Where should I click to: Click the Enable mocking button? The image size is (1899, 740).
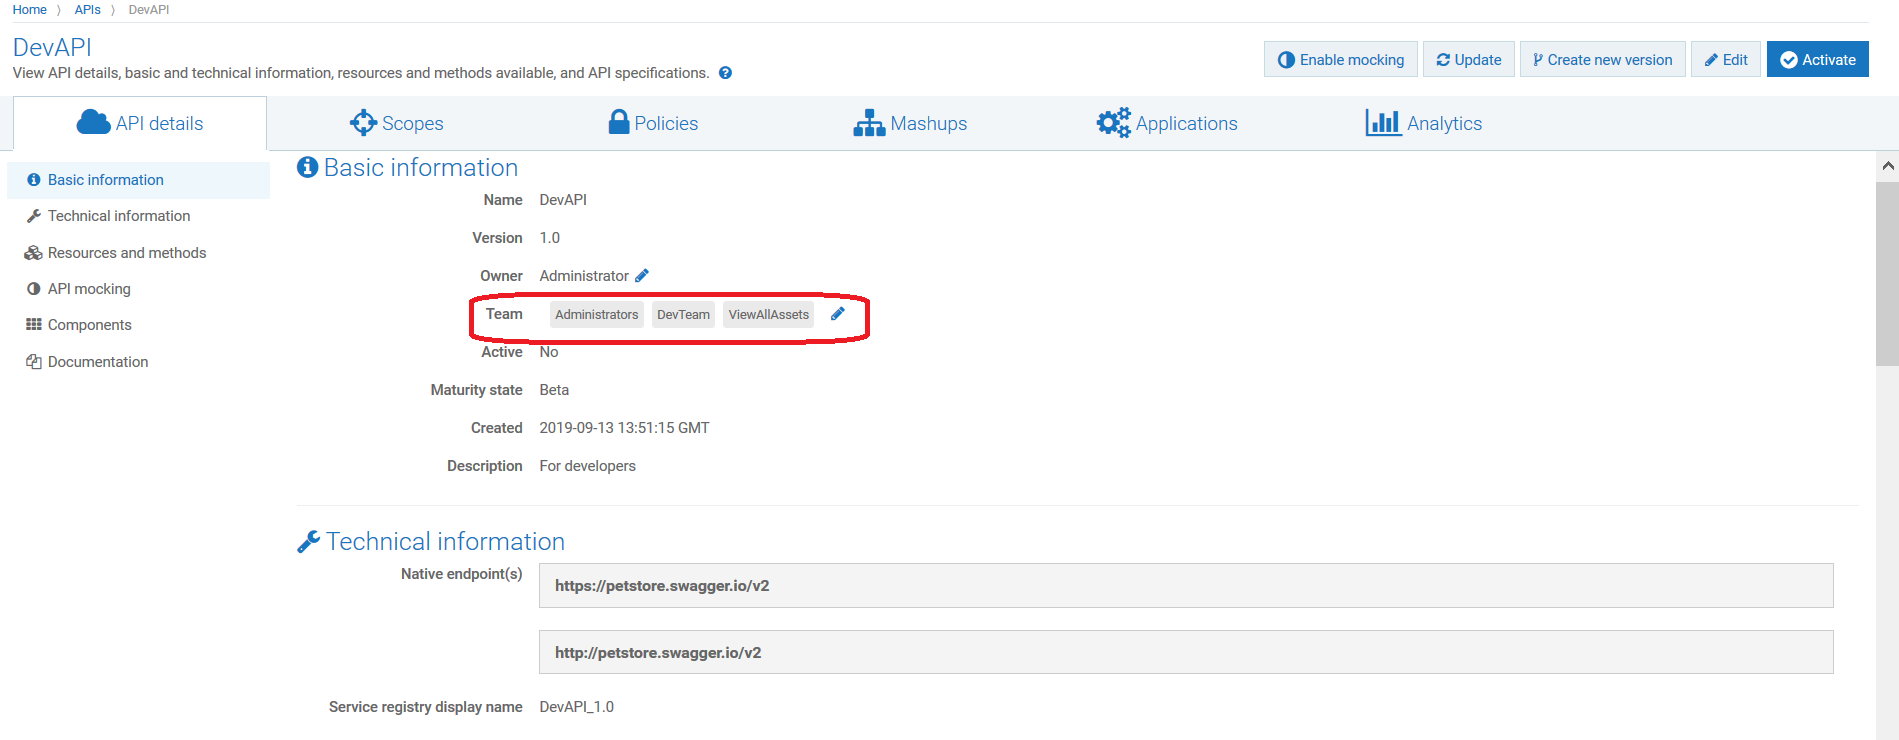(1341, 59)
